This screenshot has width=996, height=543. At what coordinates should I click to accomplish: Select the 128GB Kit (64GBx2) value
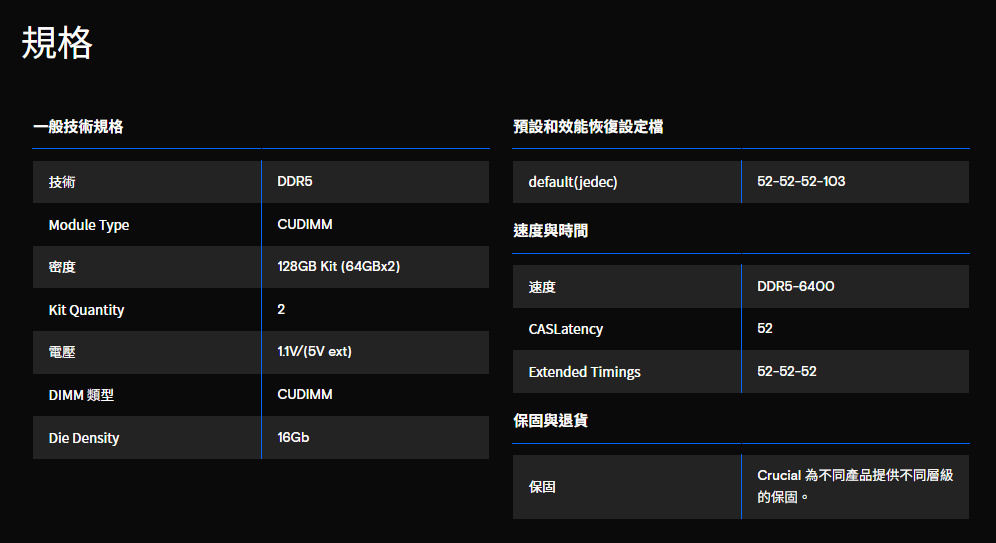point(339,267)
